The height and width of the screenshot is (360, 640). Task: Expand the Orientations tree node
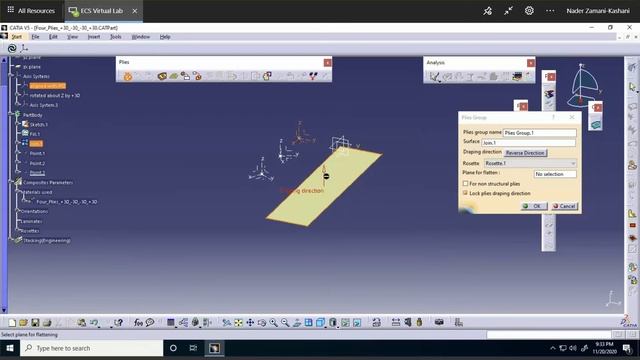(x=18, y=211)
